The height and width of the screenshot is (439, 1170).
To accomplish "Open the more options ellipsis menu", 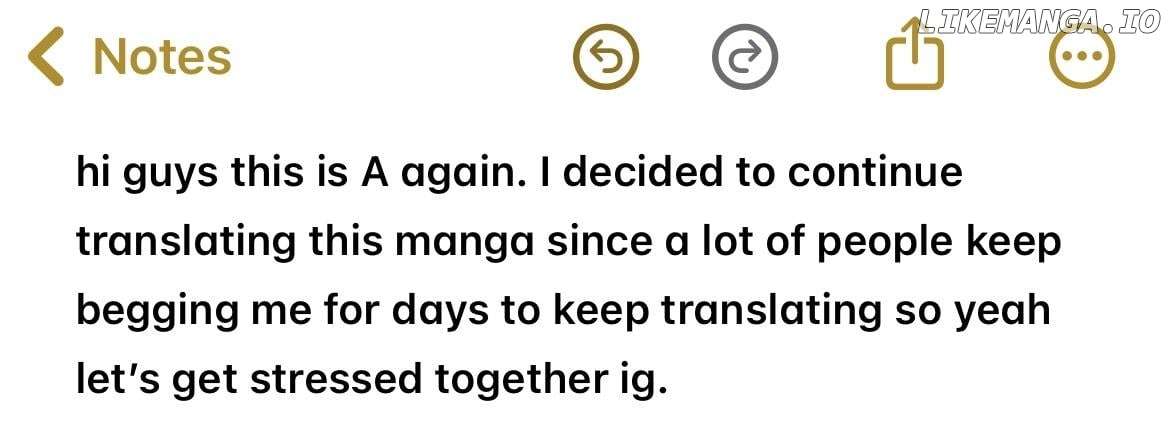I will 1082,57.
